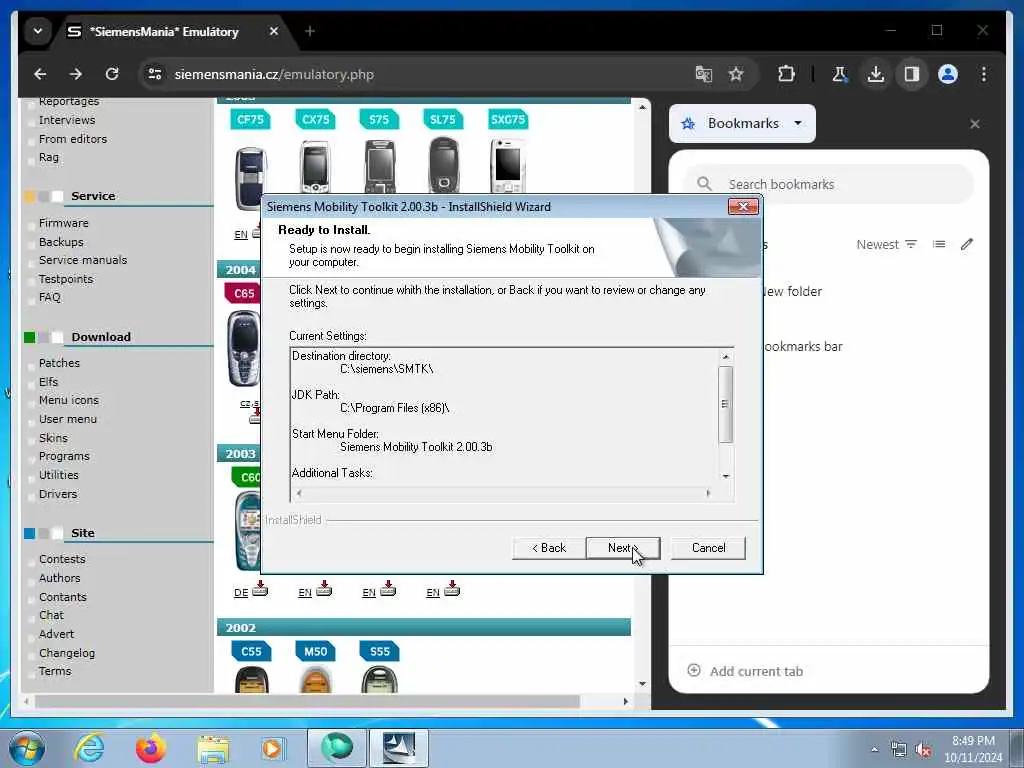Select the CF75 phone label
1024x768 pixels.
click(x=250, y=120)
